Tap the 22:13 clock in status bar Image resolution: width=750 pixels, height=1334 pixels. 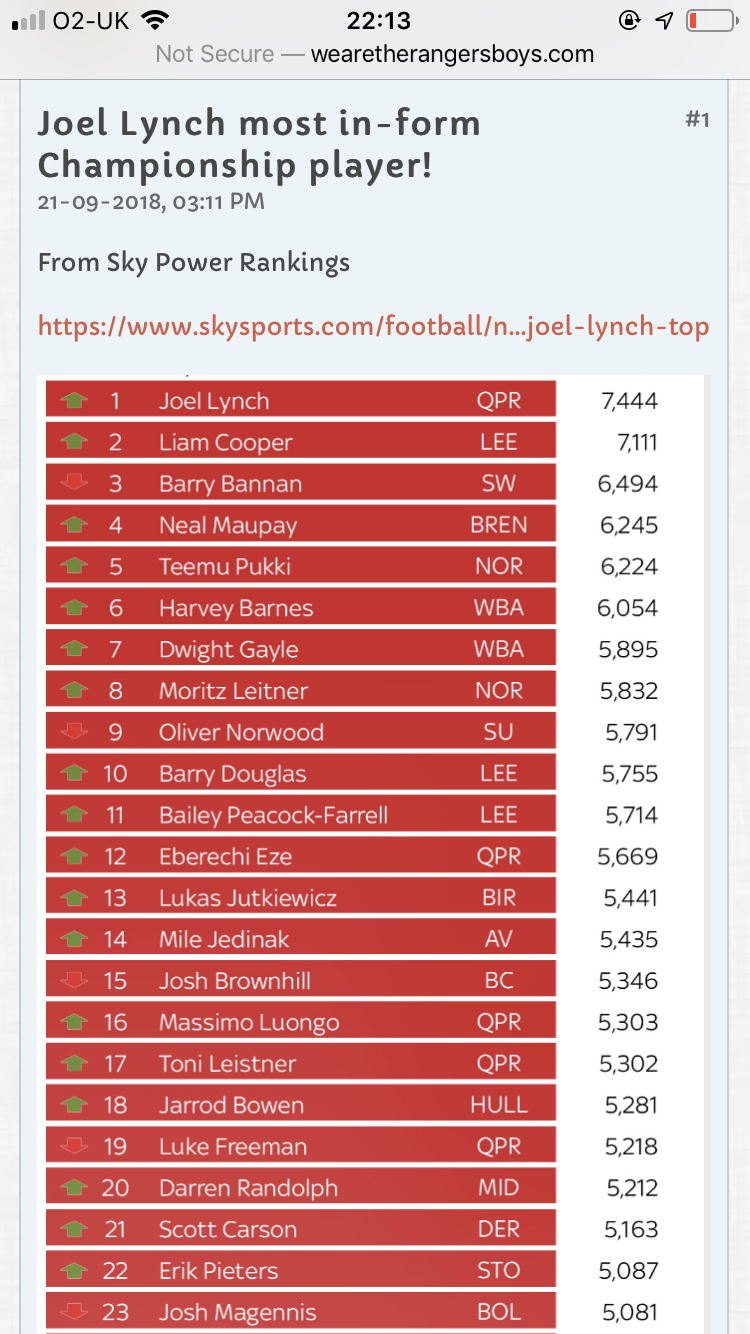coord(378,21)
